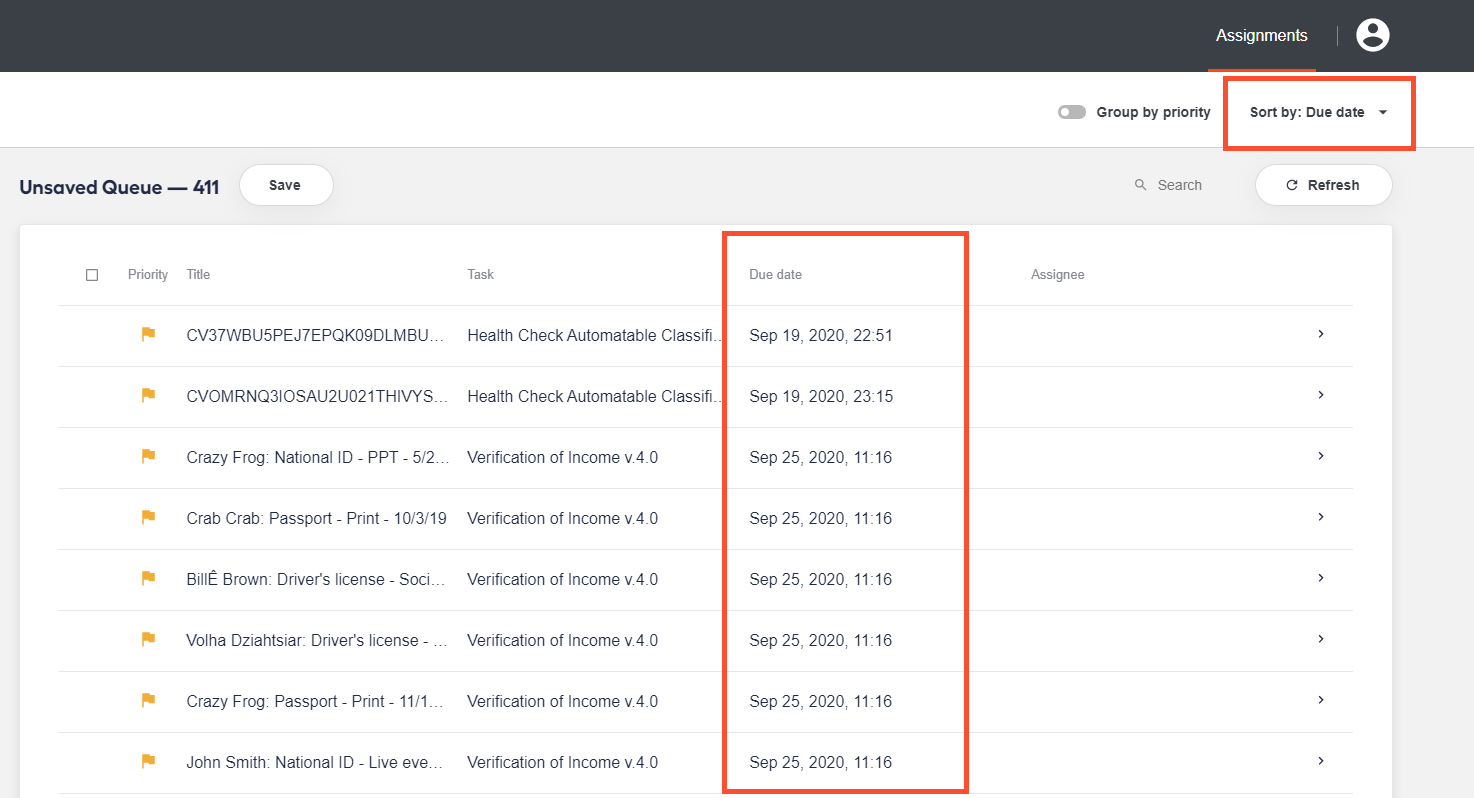Click Verification of Income in John Smith row
The width and height of the screenshot is (1474, 798).
coord(562,763)
